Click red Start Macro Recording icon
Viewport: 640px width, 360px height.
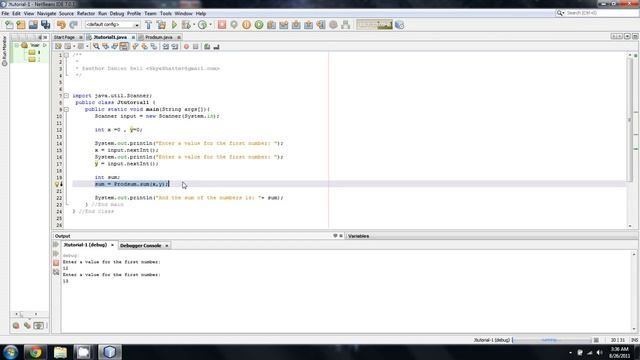point(186,47)
